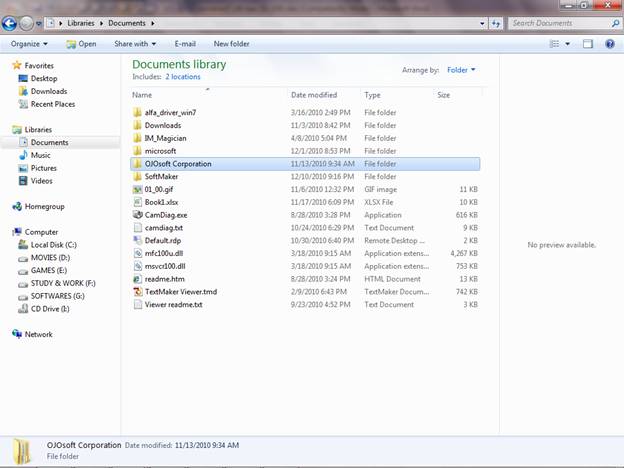Select the msvcr100.dll file icon
This screenshot has height=468, width=624.
tap(137, 266)
